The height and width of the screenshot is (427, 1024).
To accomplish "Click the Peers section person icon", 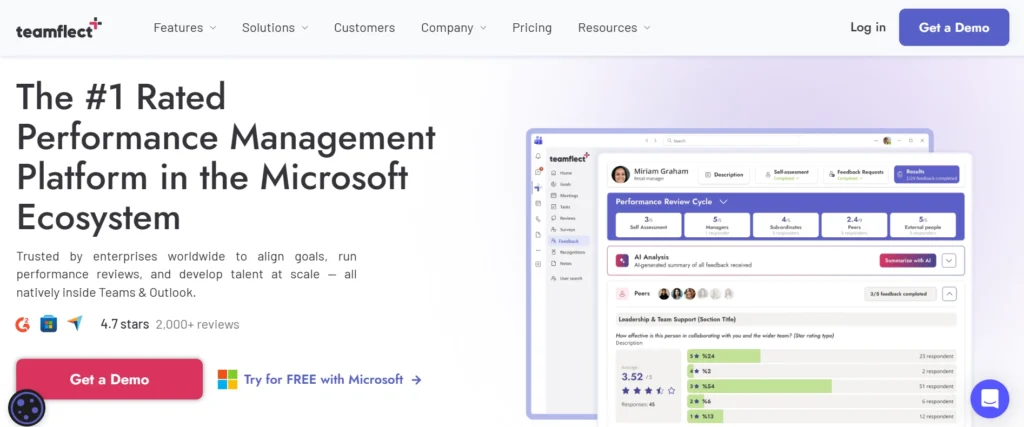I will pos(622,294).
